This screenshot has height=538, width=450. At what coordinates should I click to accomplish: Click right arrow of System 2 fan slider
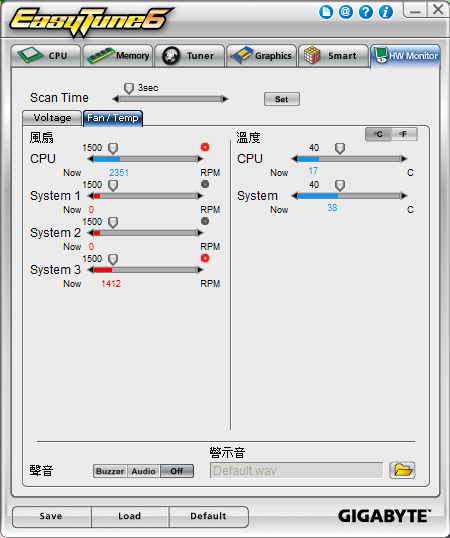click(x=200, y=233)
